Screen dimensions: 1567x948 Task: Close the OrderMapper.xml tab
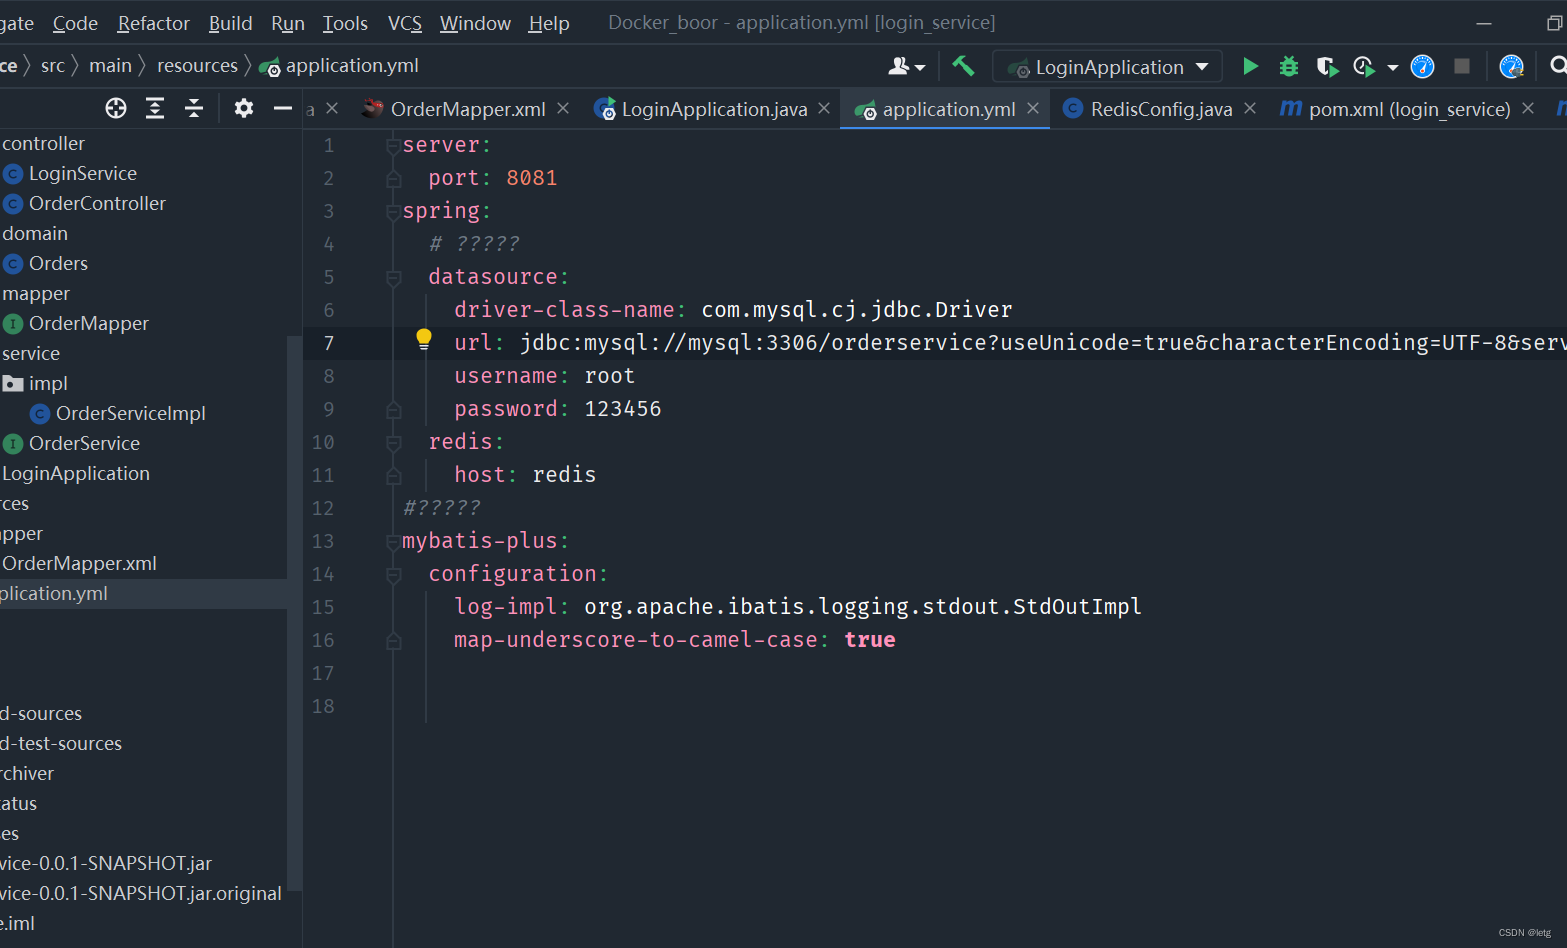point(563,108)
